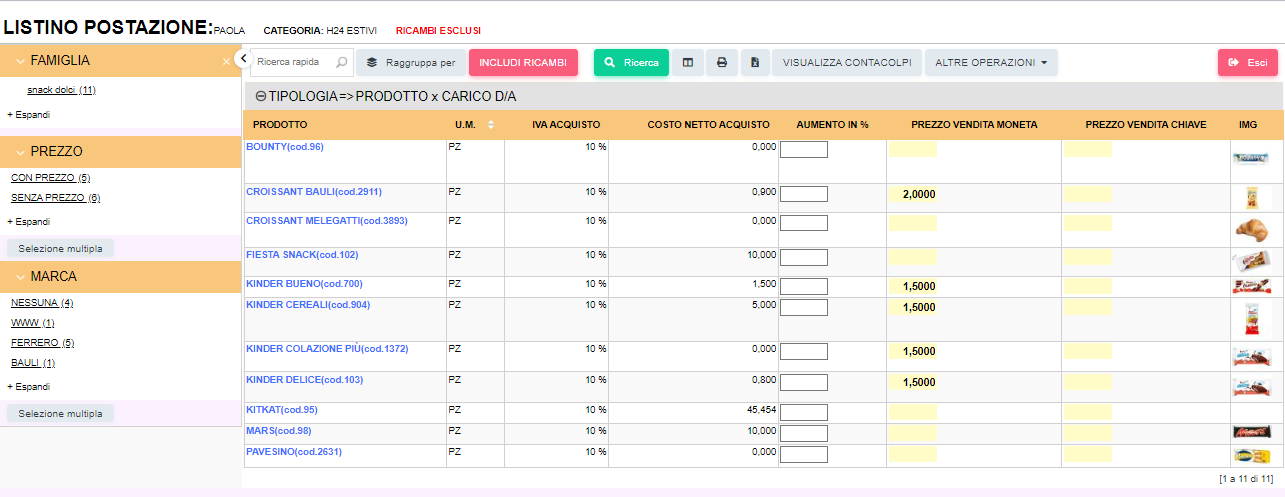Screen dimensions: 1285x497
Task: Collapse the PREZZO filter section
Action: coord(20,152)
